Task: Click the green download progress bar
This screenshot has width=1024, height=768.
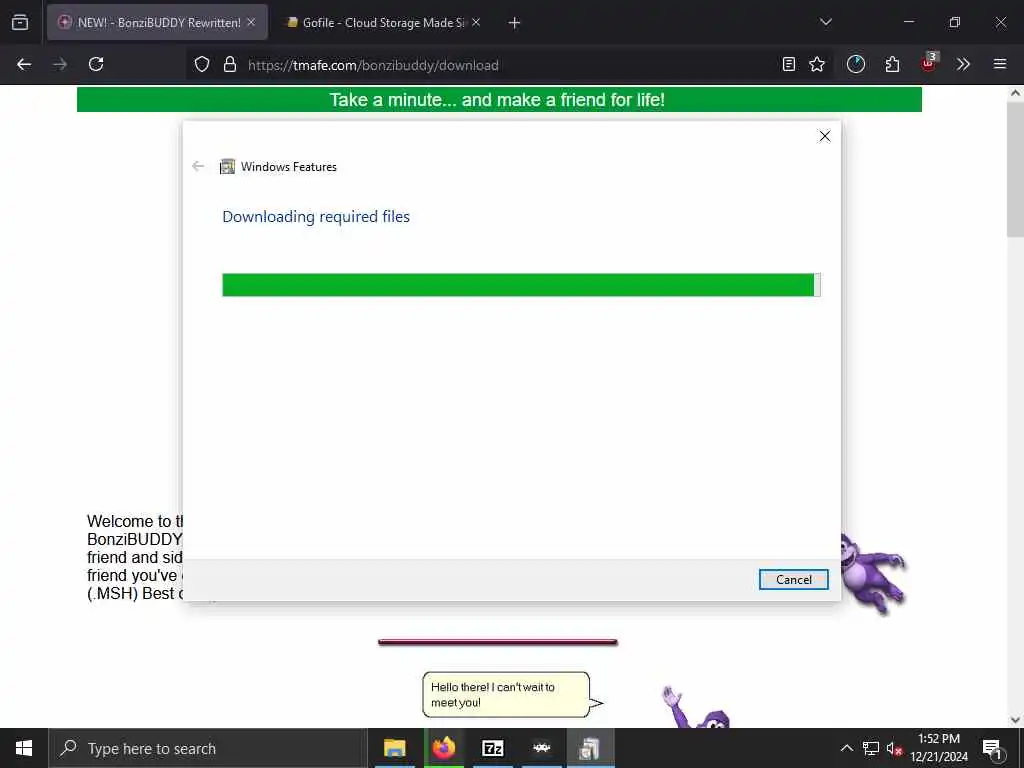Action: [x=521, y=285]
